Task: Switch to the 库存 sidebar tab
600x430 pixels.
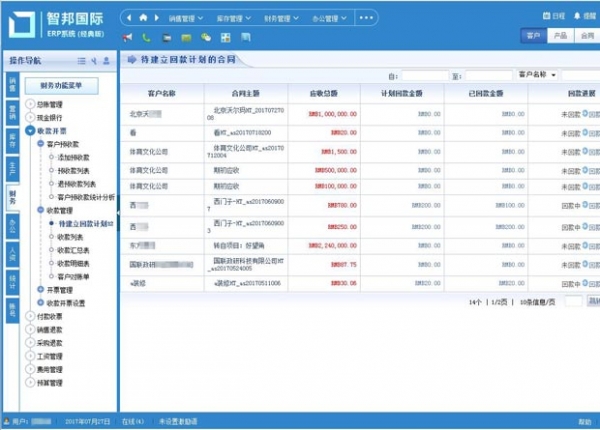Action: point(12,141)
